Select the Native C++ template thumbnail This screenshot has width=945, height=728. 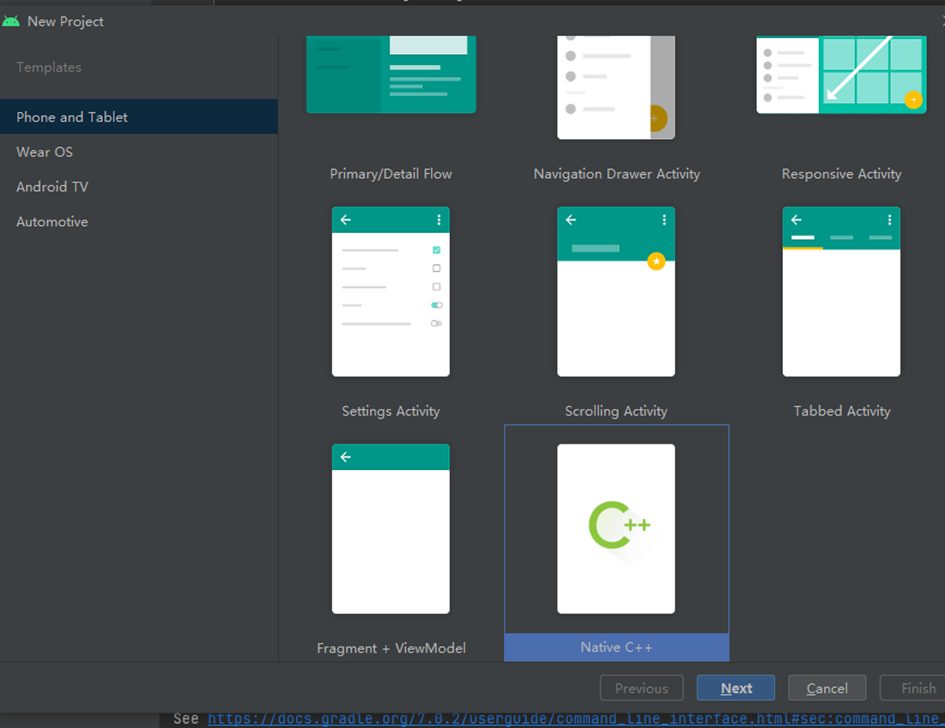click(616, 529)
